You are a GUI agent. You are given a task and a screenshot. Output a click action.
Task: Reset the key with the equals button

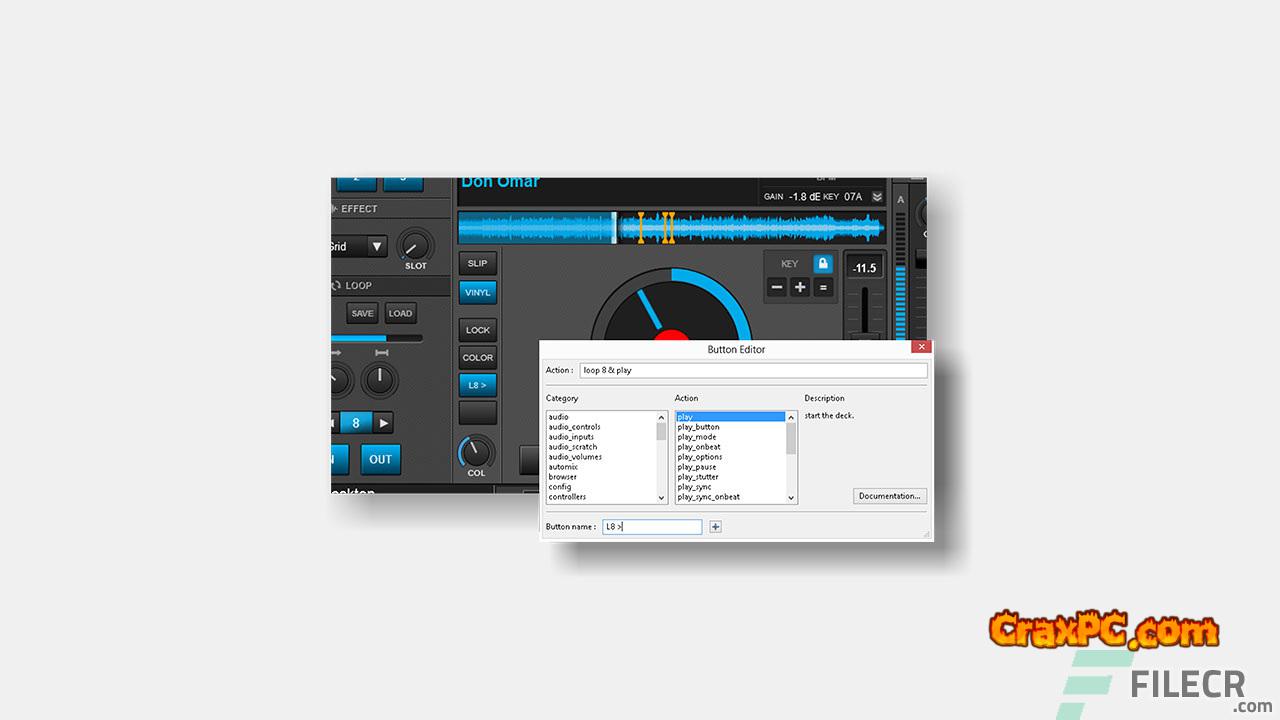click(x=823, y=288)
